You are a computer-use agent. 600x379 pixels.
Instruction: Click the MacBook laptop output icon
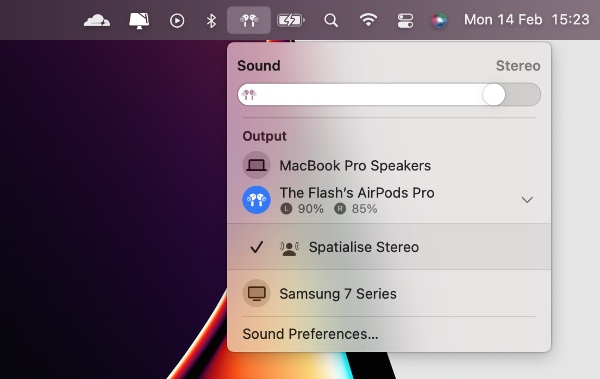256,165
